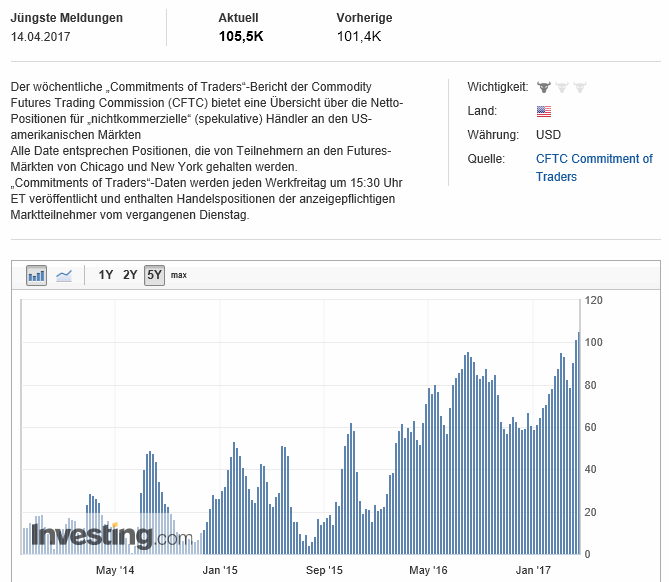Switch chart to line view icon

[x=64, y=275]
